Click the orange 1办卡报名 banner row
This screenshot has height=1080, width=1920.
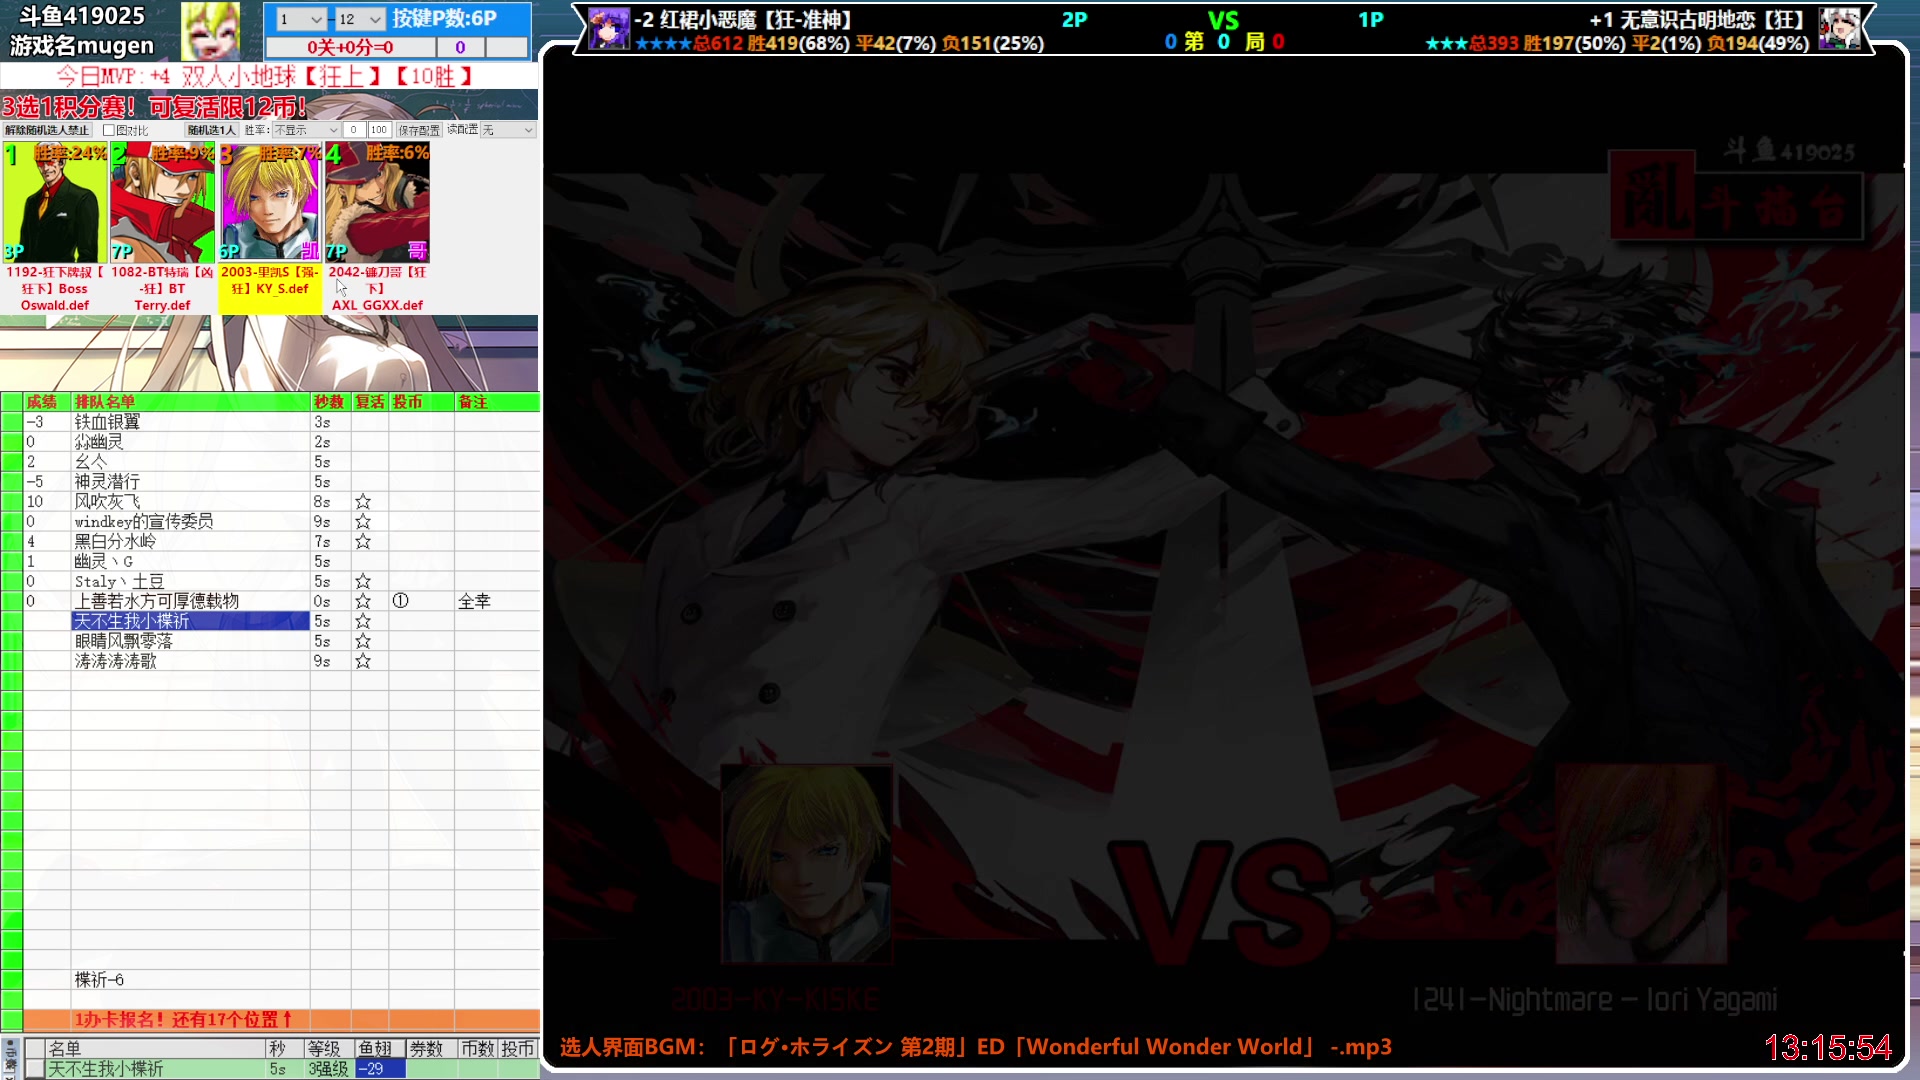pyautogui.click(x=281, y=1020)
